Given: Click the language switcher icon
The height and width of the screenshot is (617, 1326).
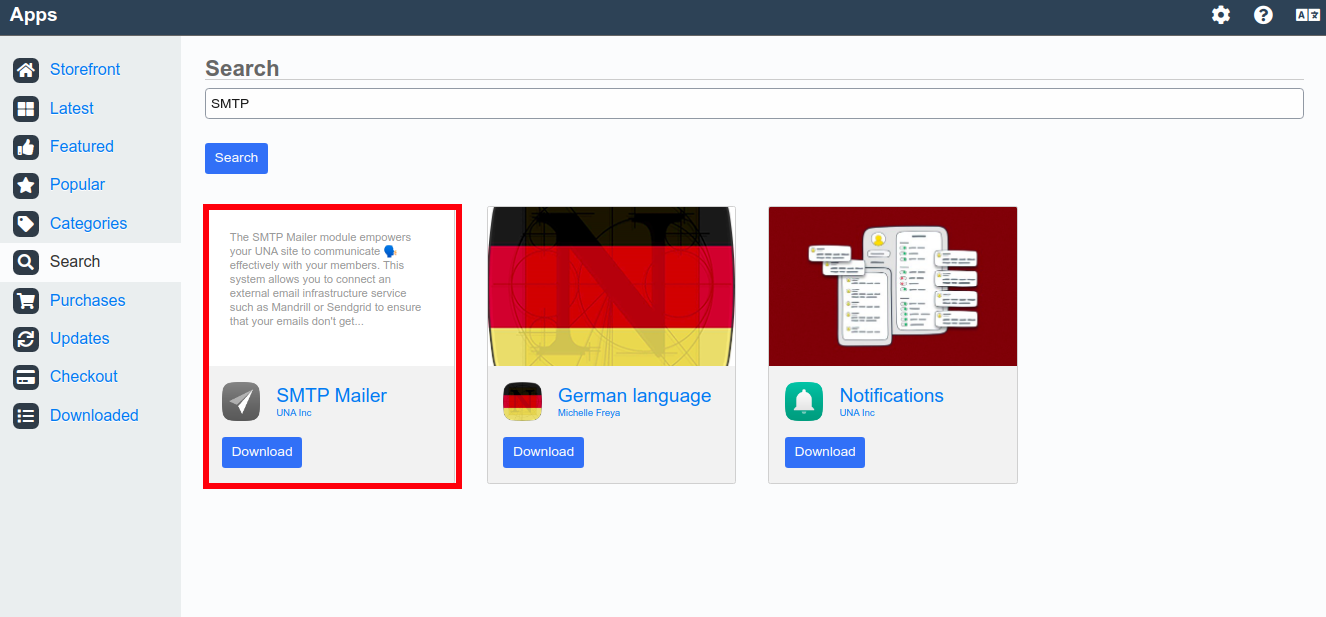Looking at the screenshot, I should click(x=1307, y=15).
